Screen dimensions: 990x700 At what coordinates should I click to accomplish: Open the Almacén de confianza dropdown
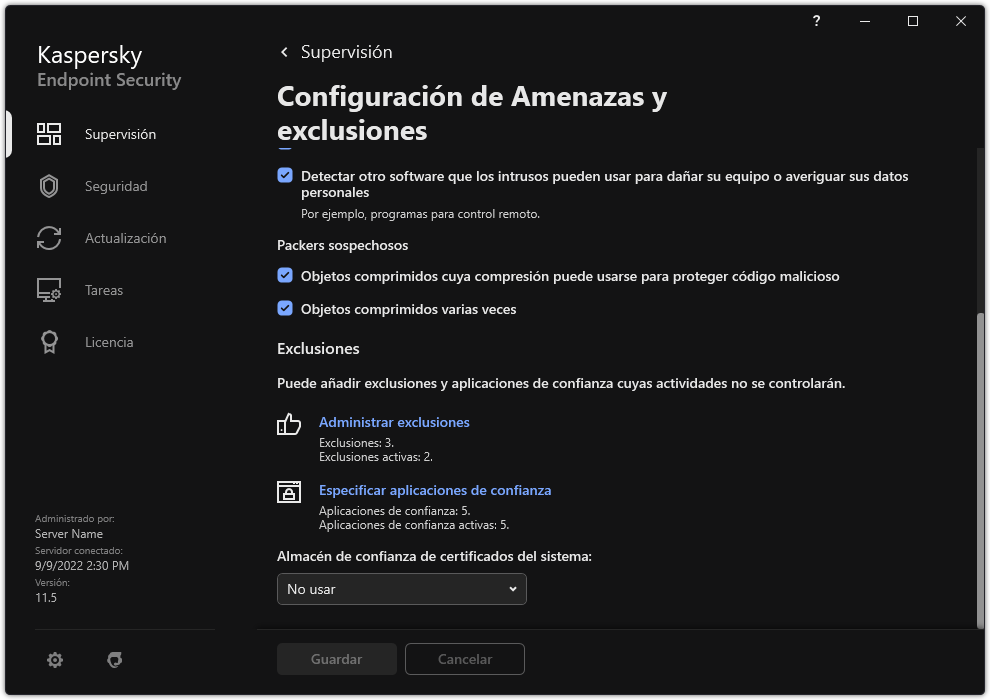coord(401,589)
